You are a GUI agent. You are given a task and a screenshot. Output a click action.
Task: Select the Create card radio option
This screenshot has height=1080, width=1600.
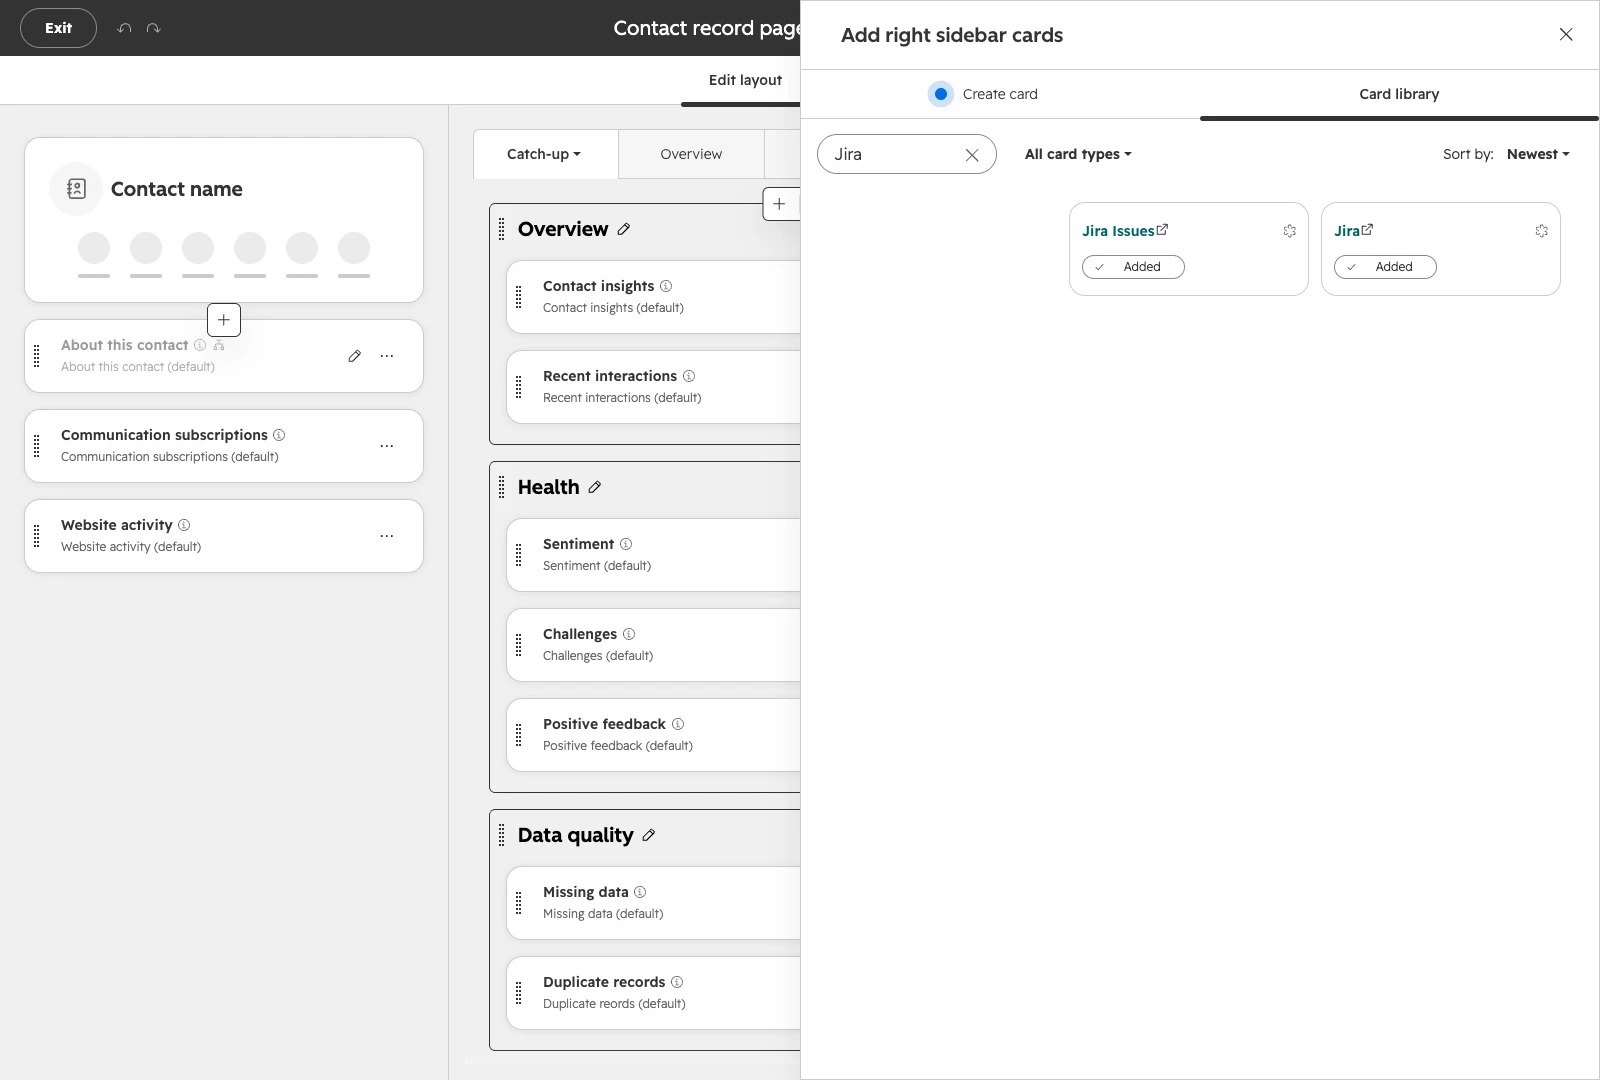tap(941, 94)
